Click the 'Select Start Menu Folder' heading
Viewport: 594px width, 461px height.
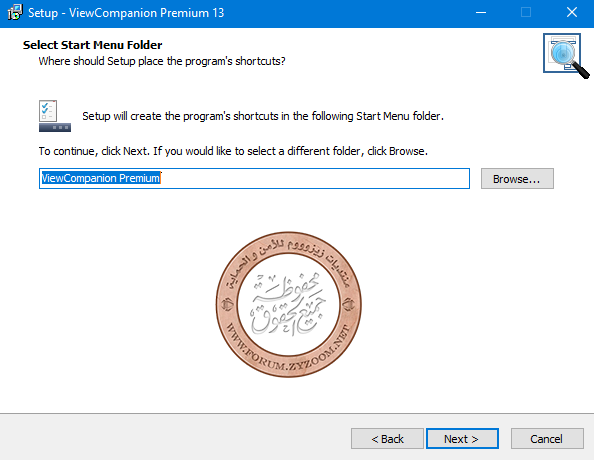(92, 45)
